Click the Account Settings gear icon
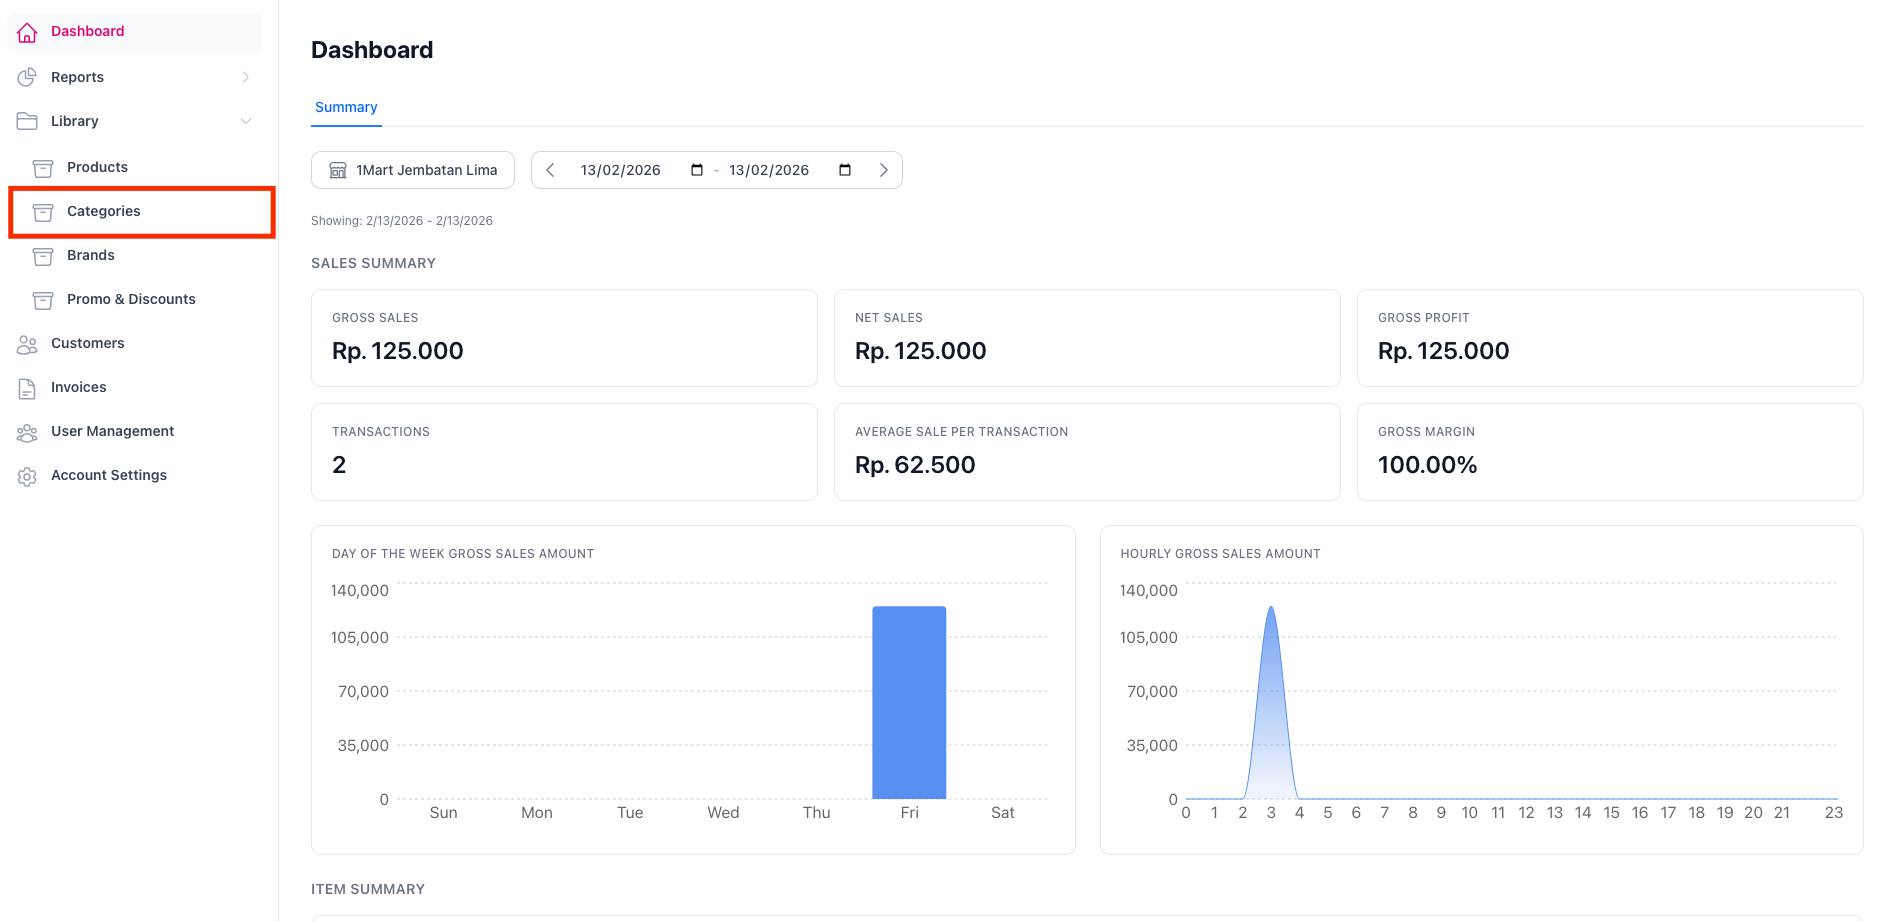 tap(27, 476)
